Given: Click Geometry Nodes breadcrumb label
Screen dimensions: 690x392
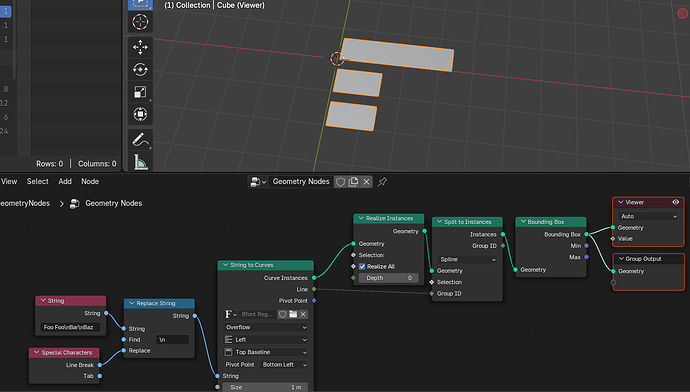Looking at the screenshot, I should click(114, 203).
